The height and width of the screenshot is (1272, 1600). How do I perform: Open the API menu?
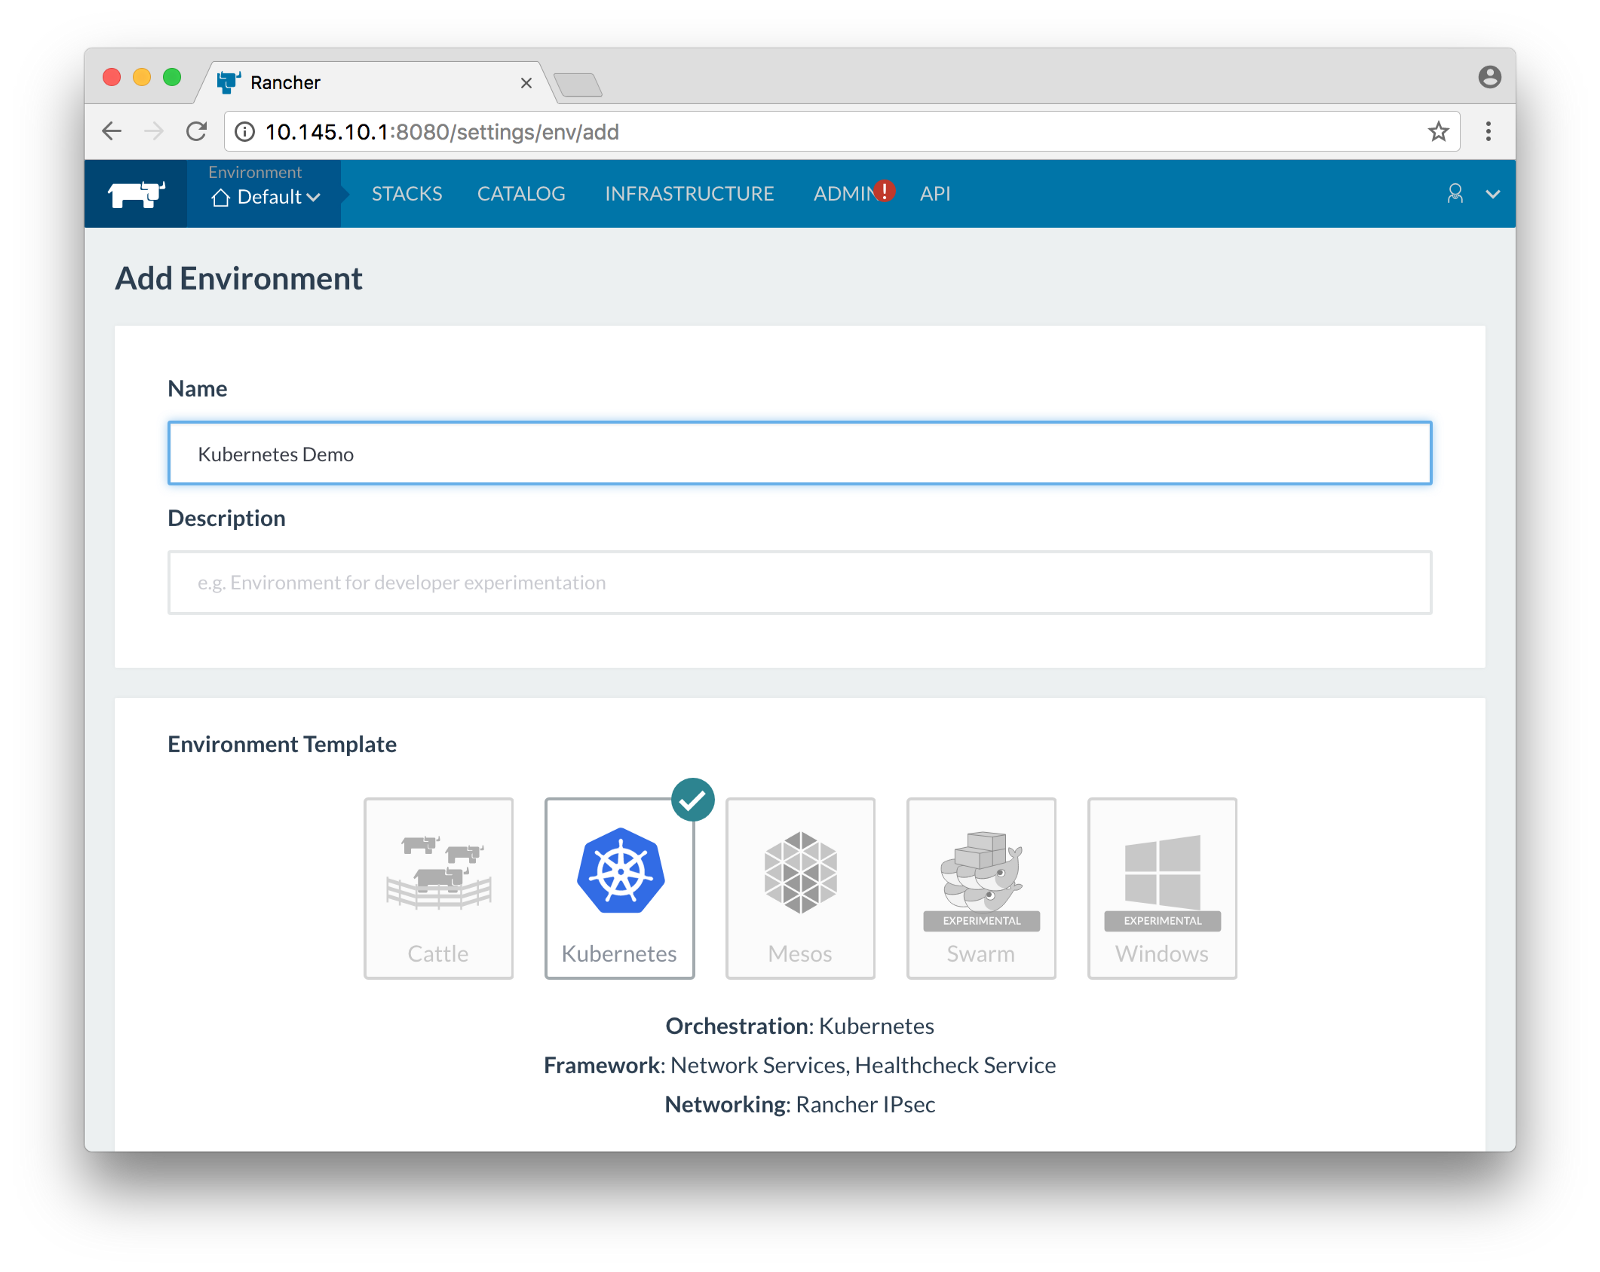[x=935, y=194]
